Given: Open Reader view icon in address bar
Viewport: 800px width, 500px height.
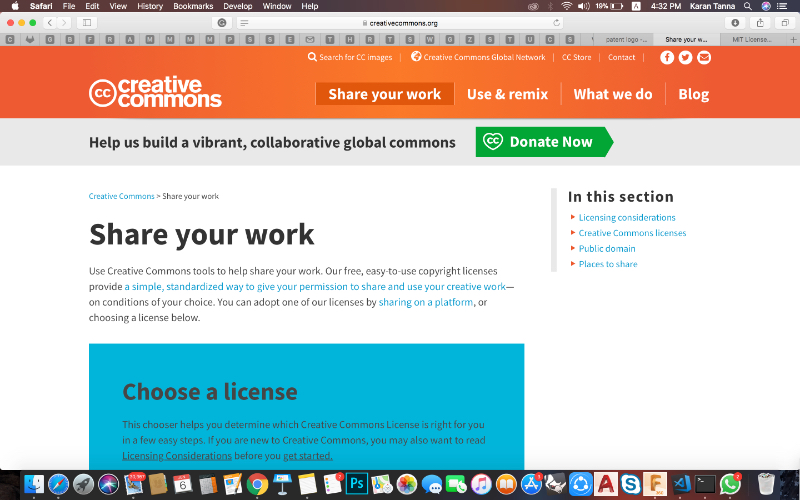Looking at the screenshot, I should click(244, 23).
